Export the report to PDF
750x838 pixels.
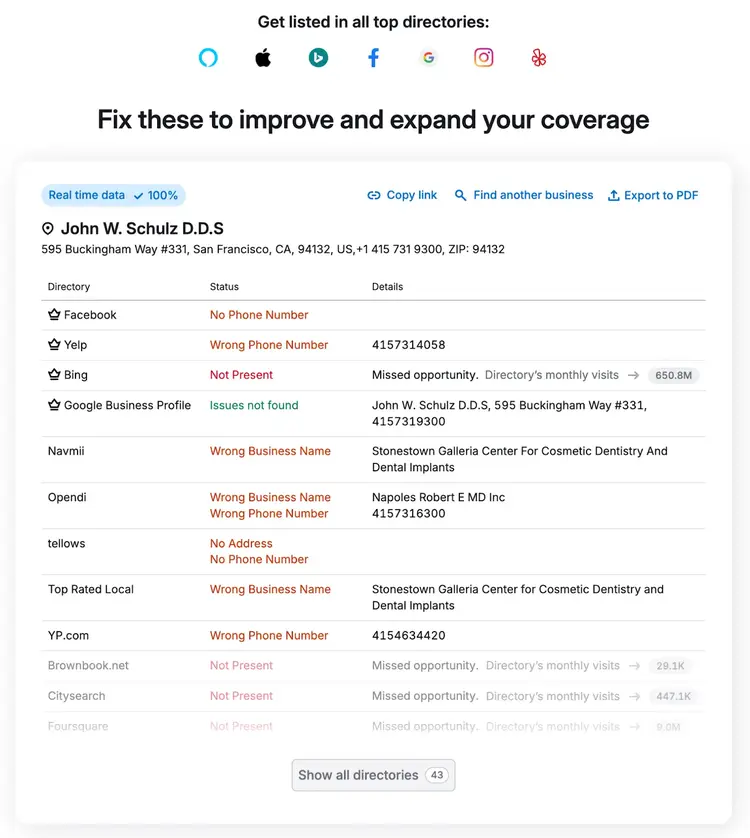click(653, 196)
